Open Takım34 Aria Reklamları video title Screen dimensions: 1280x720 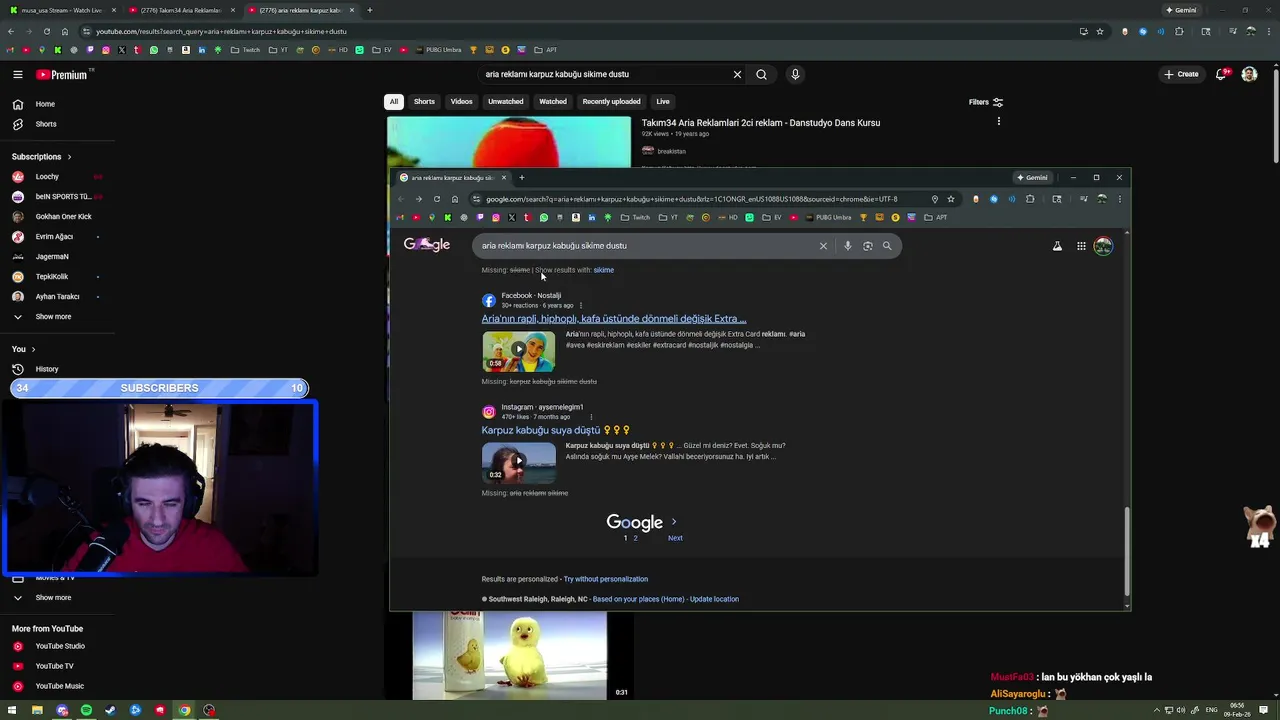[x=761, y=123]
